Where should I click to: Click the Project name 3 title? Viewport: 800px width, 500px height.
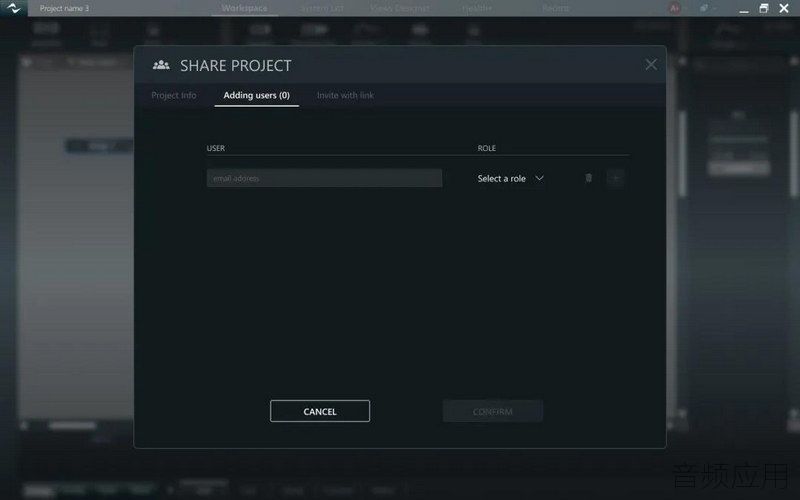click(x=64, y=8)
